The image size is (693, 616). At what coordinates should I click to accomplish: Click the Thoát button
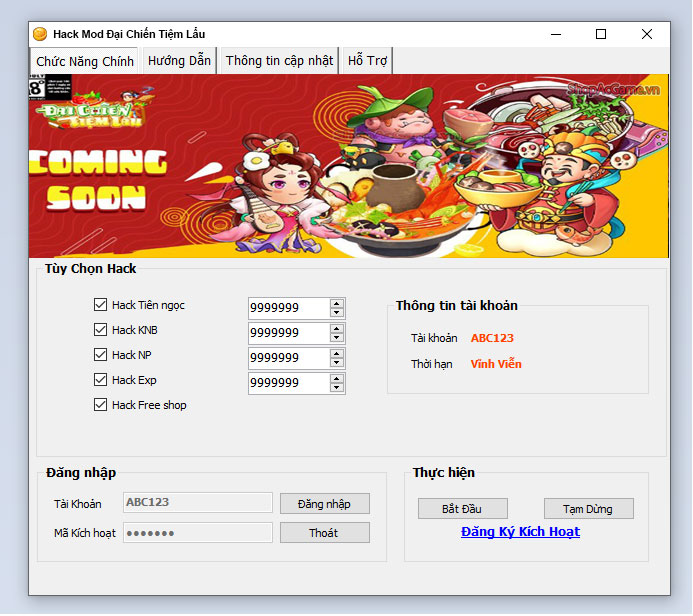point(325,533)
